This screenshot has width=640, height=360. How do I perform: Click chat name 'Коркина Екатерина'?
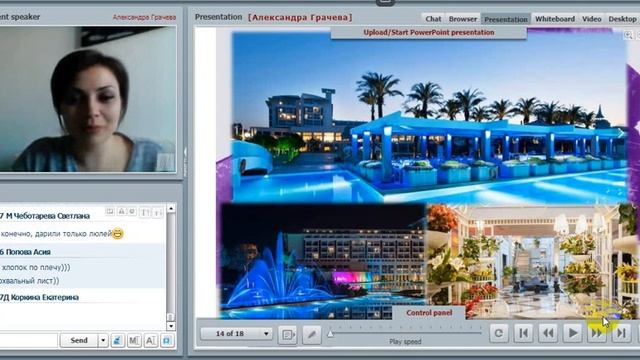click(45, 297)
